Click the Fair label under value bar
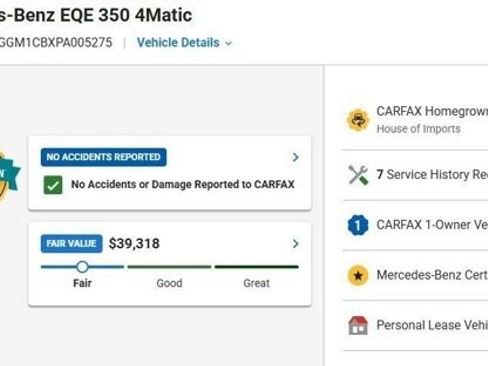 click(82, 283)
